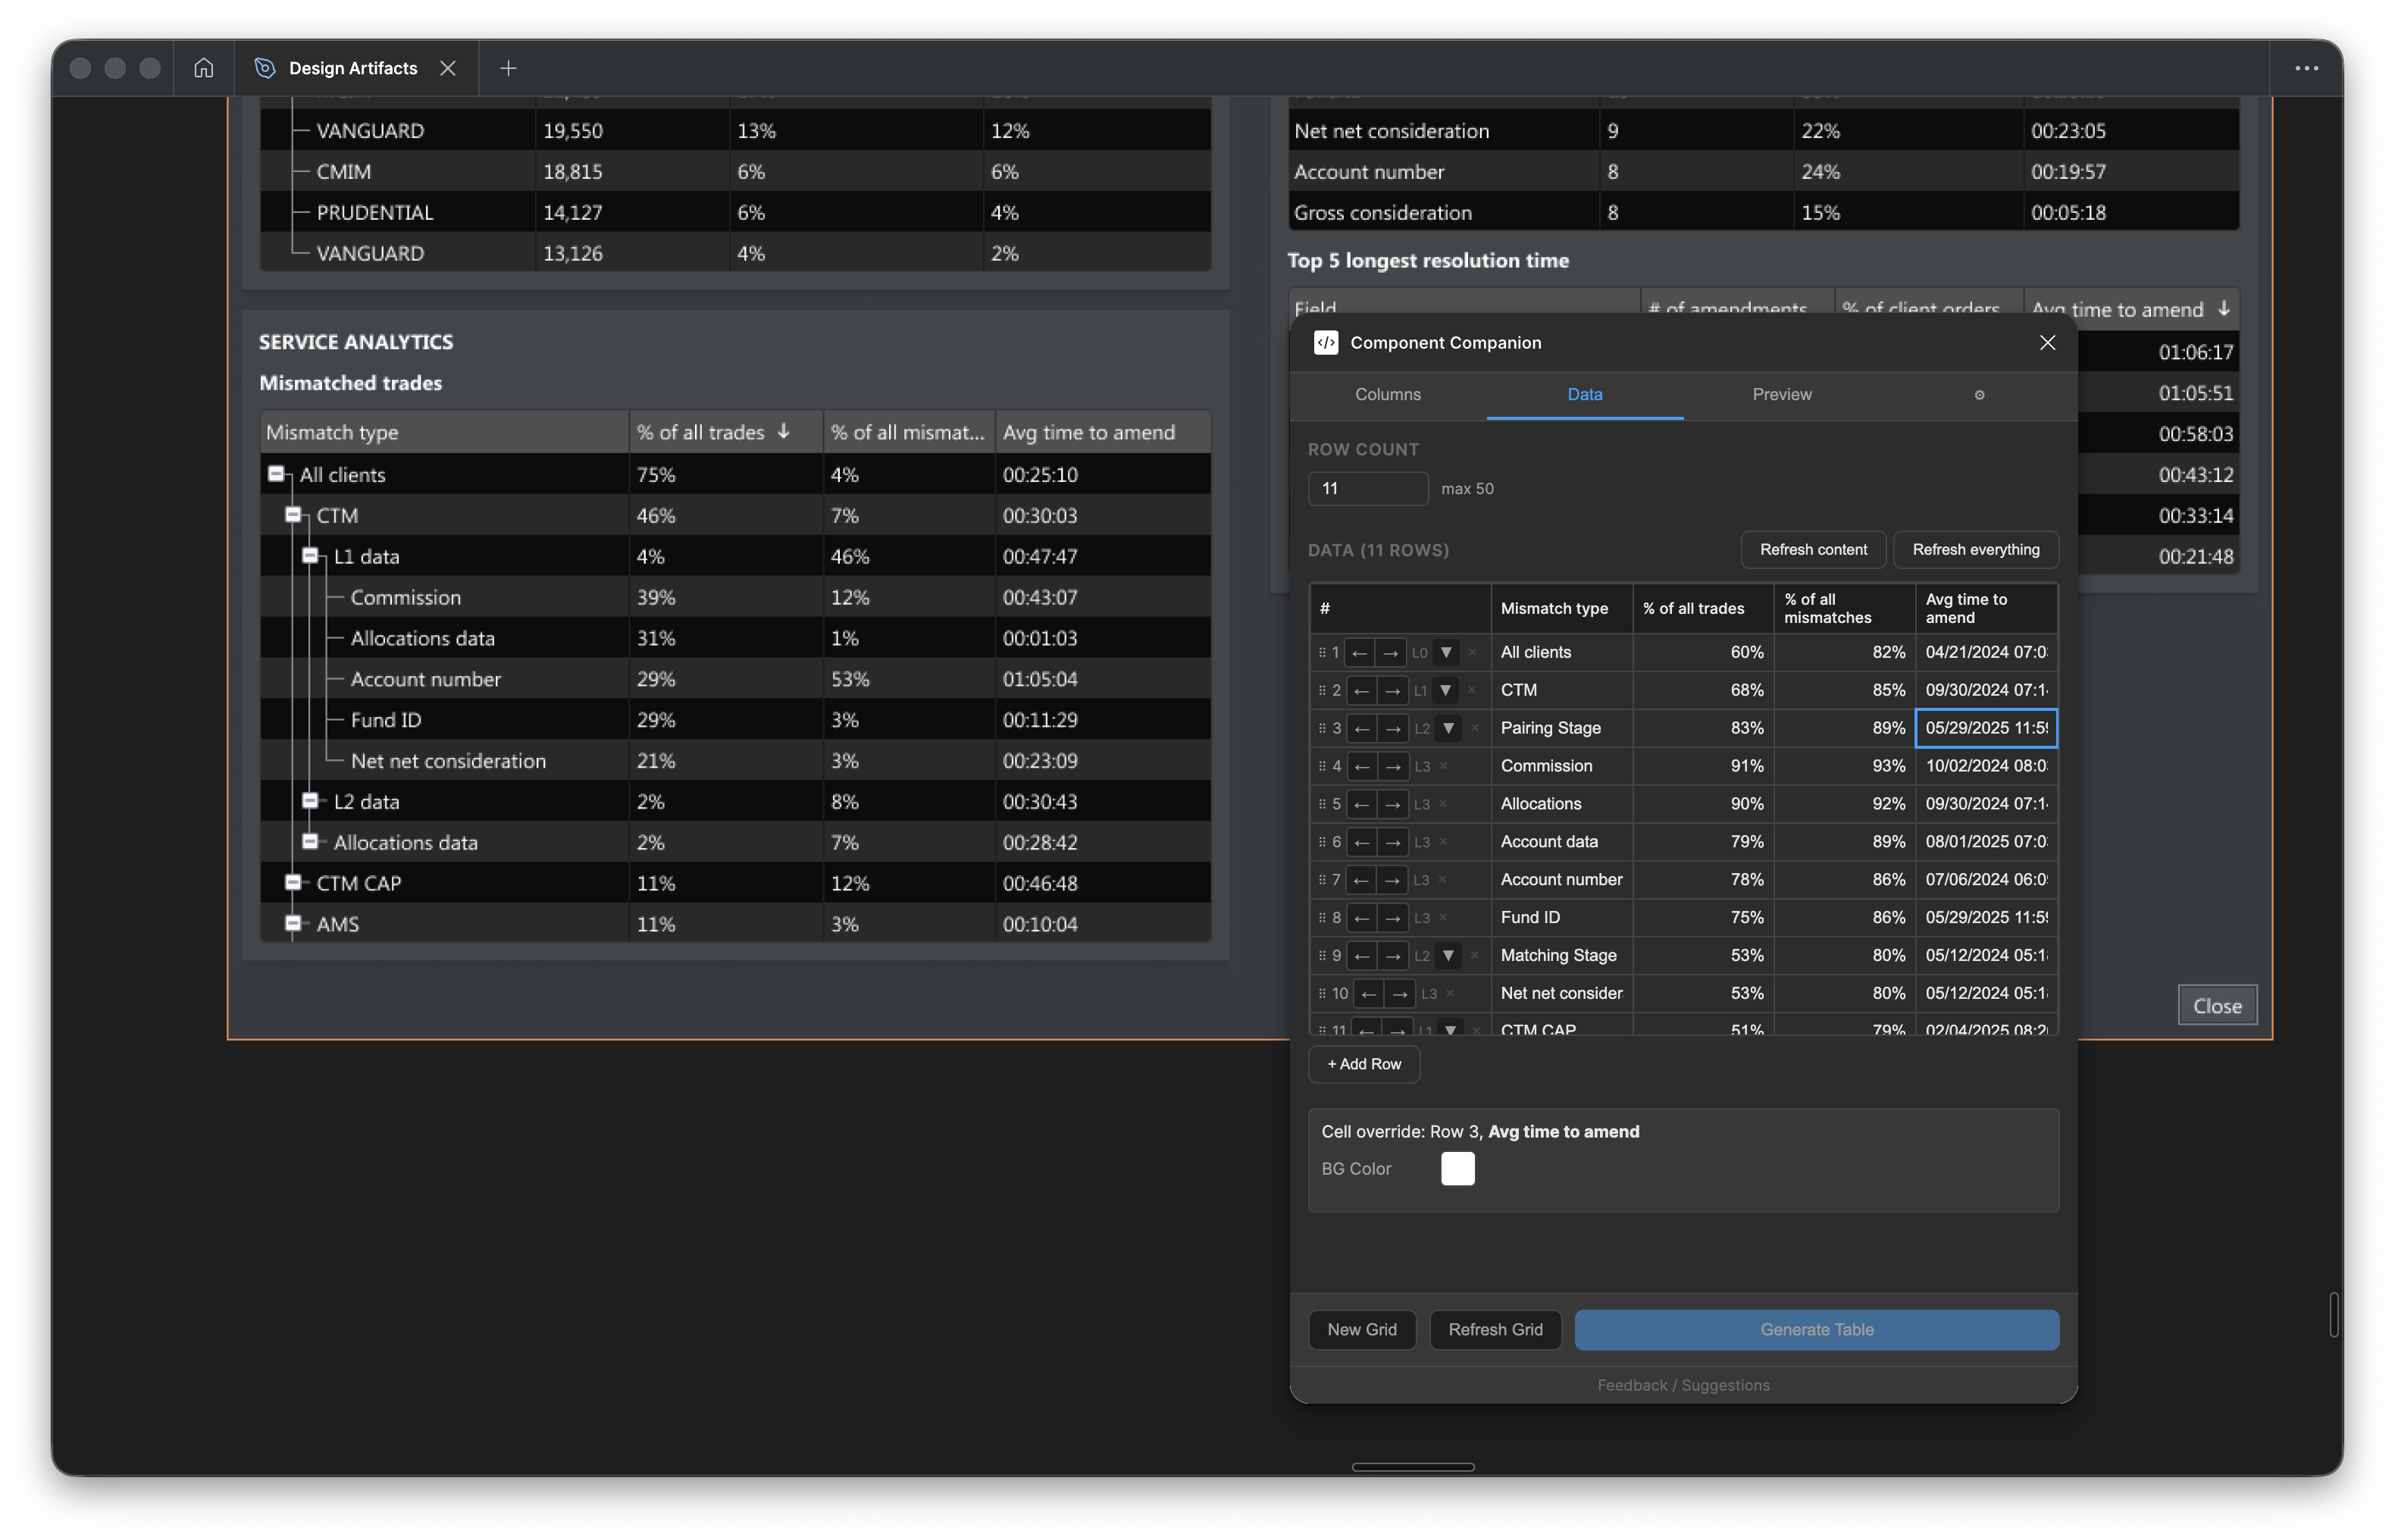Screen dimensions: 2395x1540
Task: Switch to the Columns tab
Action: pyautogui.click(x=1387, y=394)
